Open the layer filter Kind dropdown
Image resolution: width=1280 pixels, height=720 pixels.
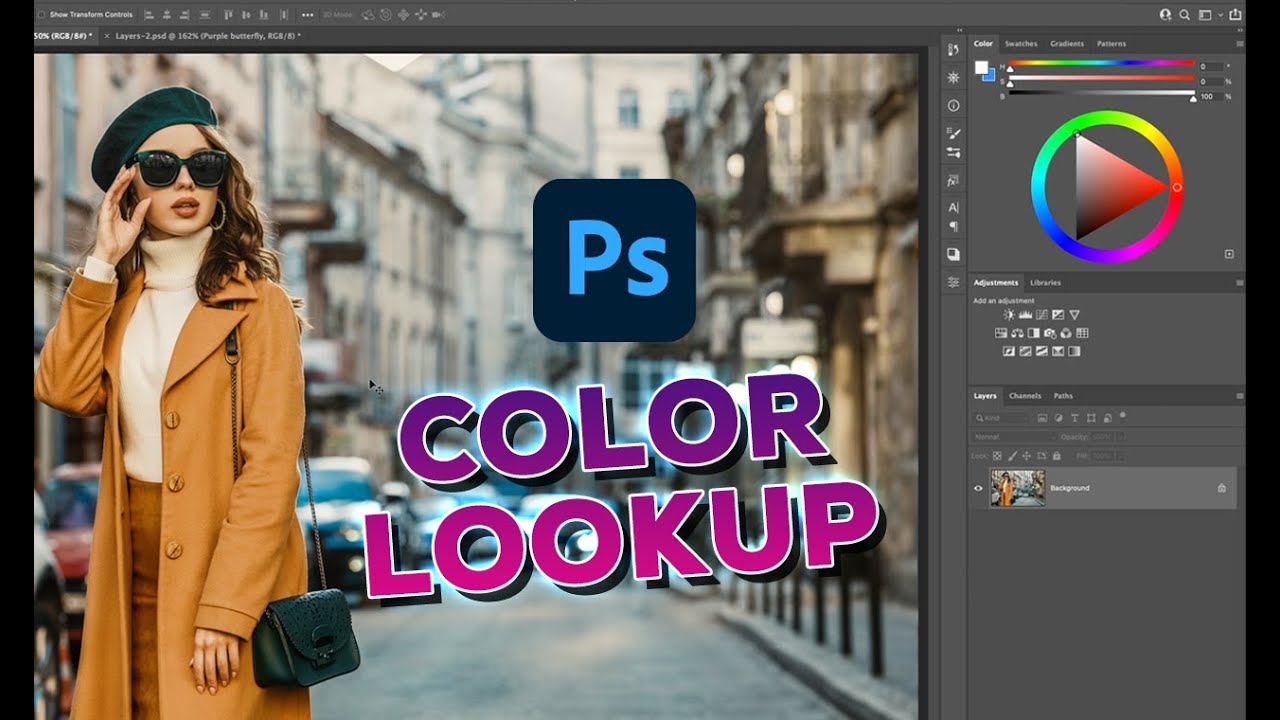tap(1001, 418)
